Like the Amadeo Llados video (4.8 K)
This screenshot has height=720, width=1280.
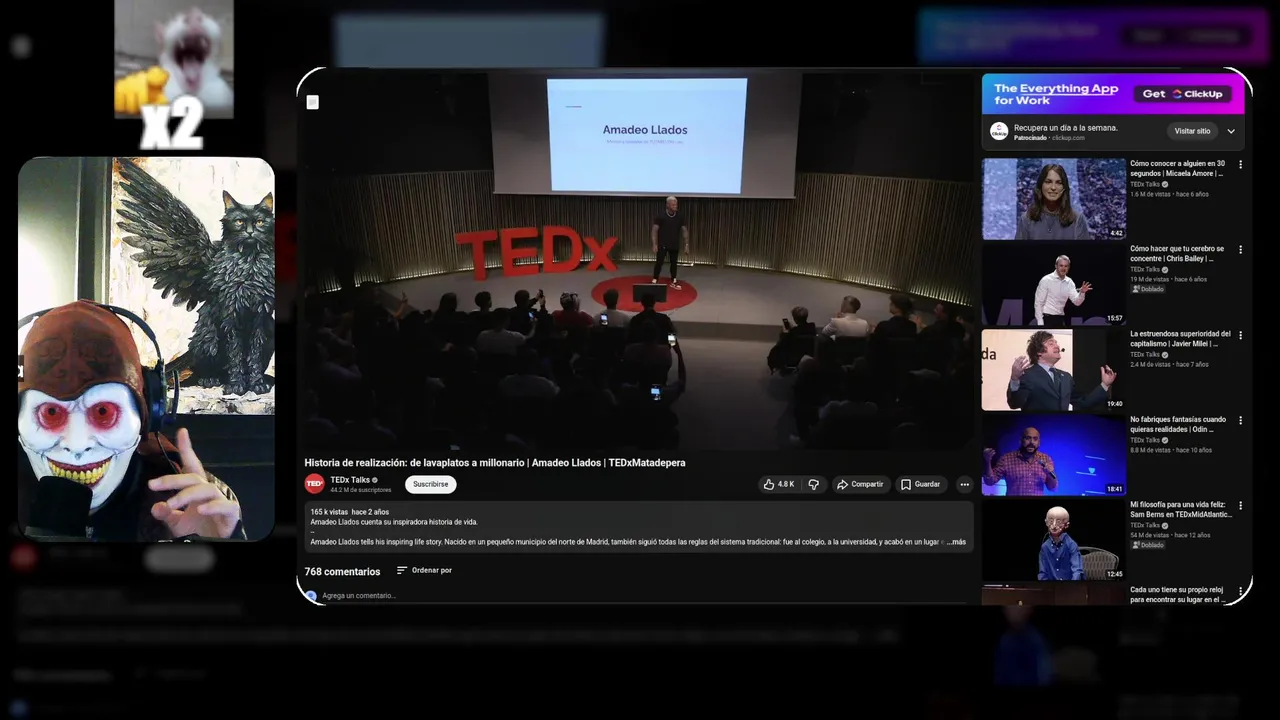pyautogui.click(x=779, y=484)
